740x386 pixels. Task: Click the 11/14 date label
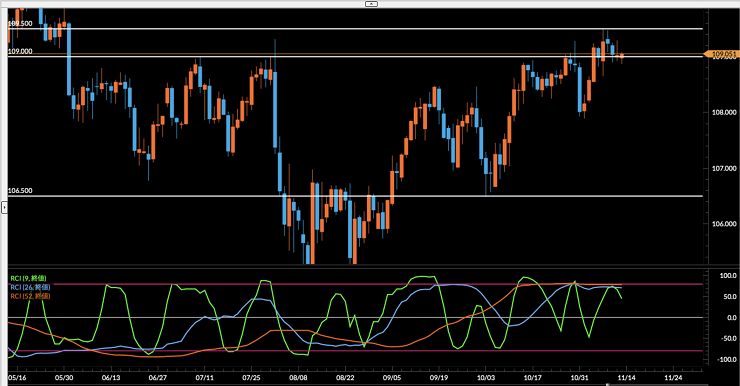[x=626, y=378]
